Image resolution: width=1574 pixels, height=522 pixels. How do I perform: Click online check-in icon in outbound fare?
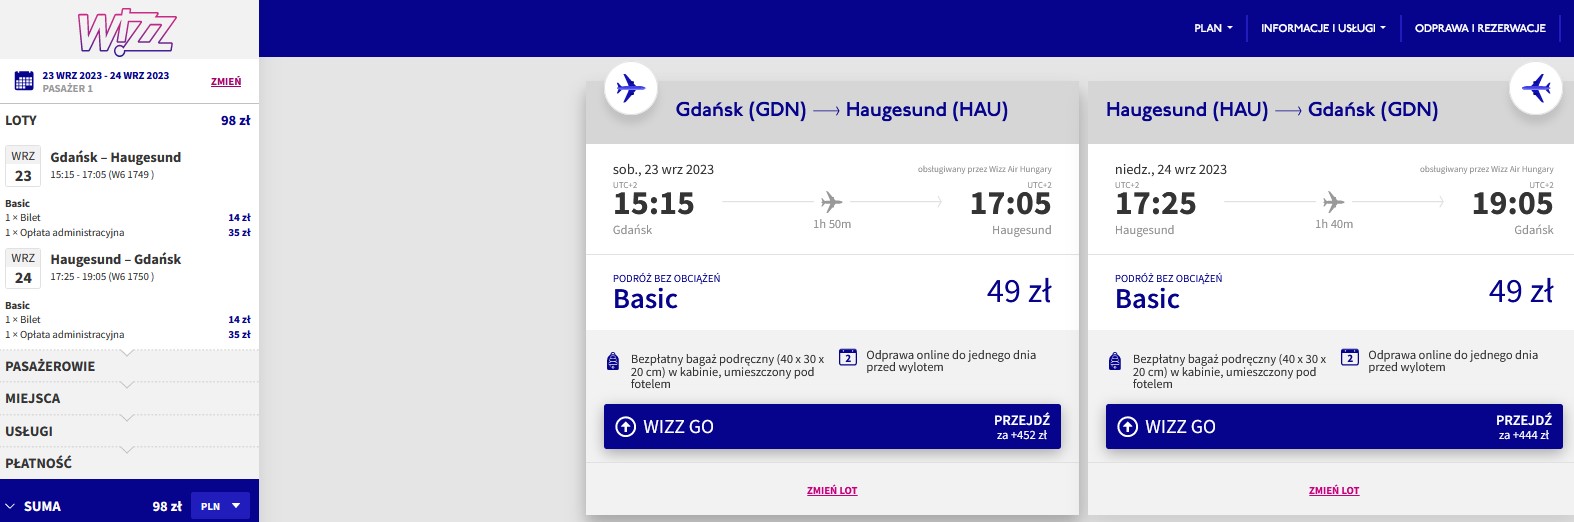click(x=848, y=357)
